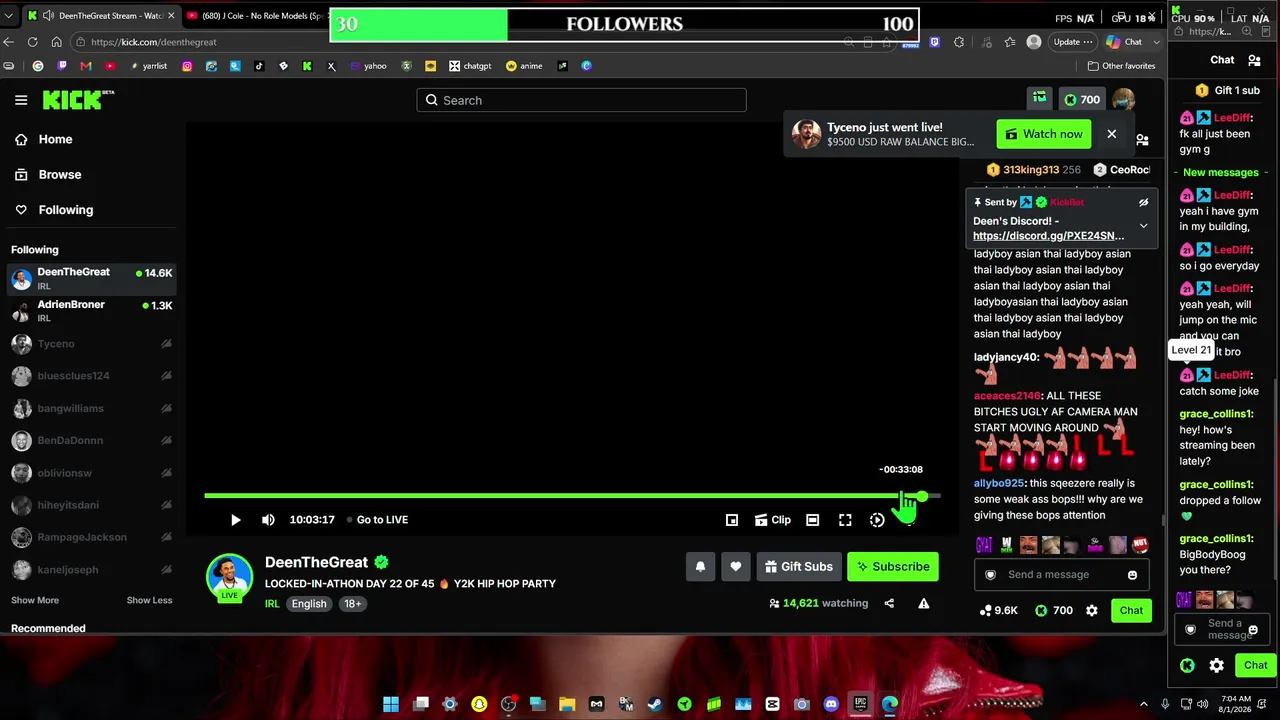Open the playback settings icon on player

pos(877,520)
